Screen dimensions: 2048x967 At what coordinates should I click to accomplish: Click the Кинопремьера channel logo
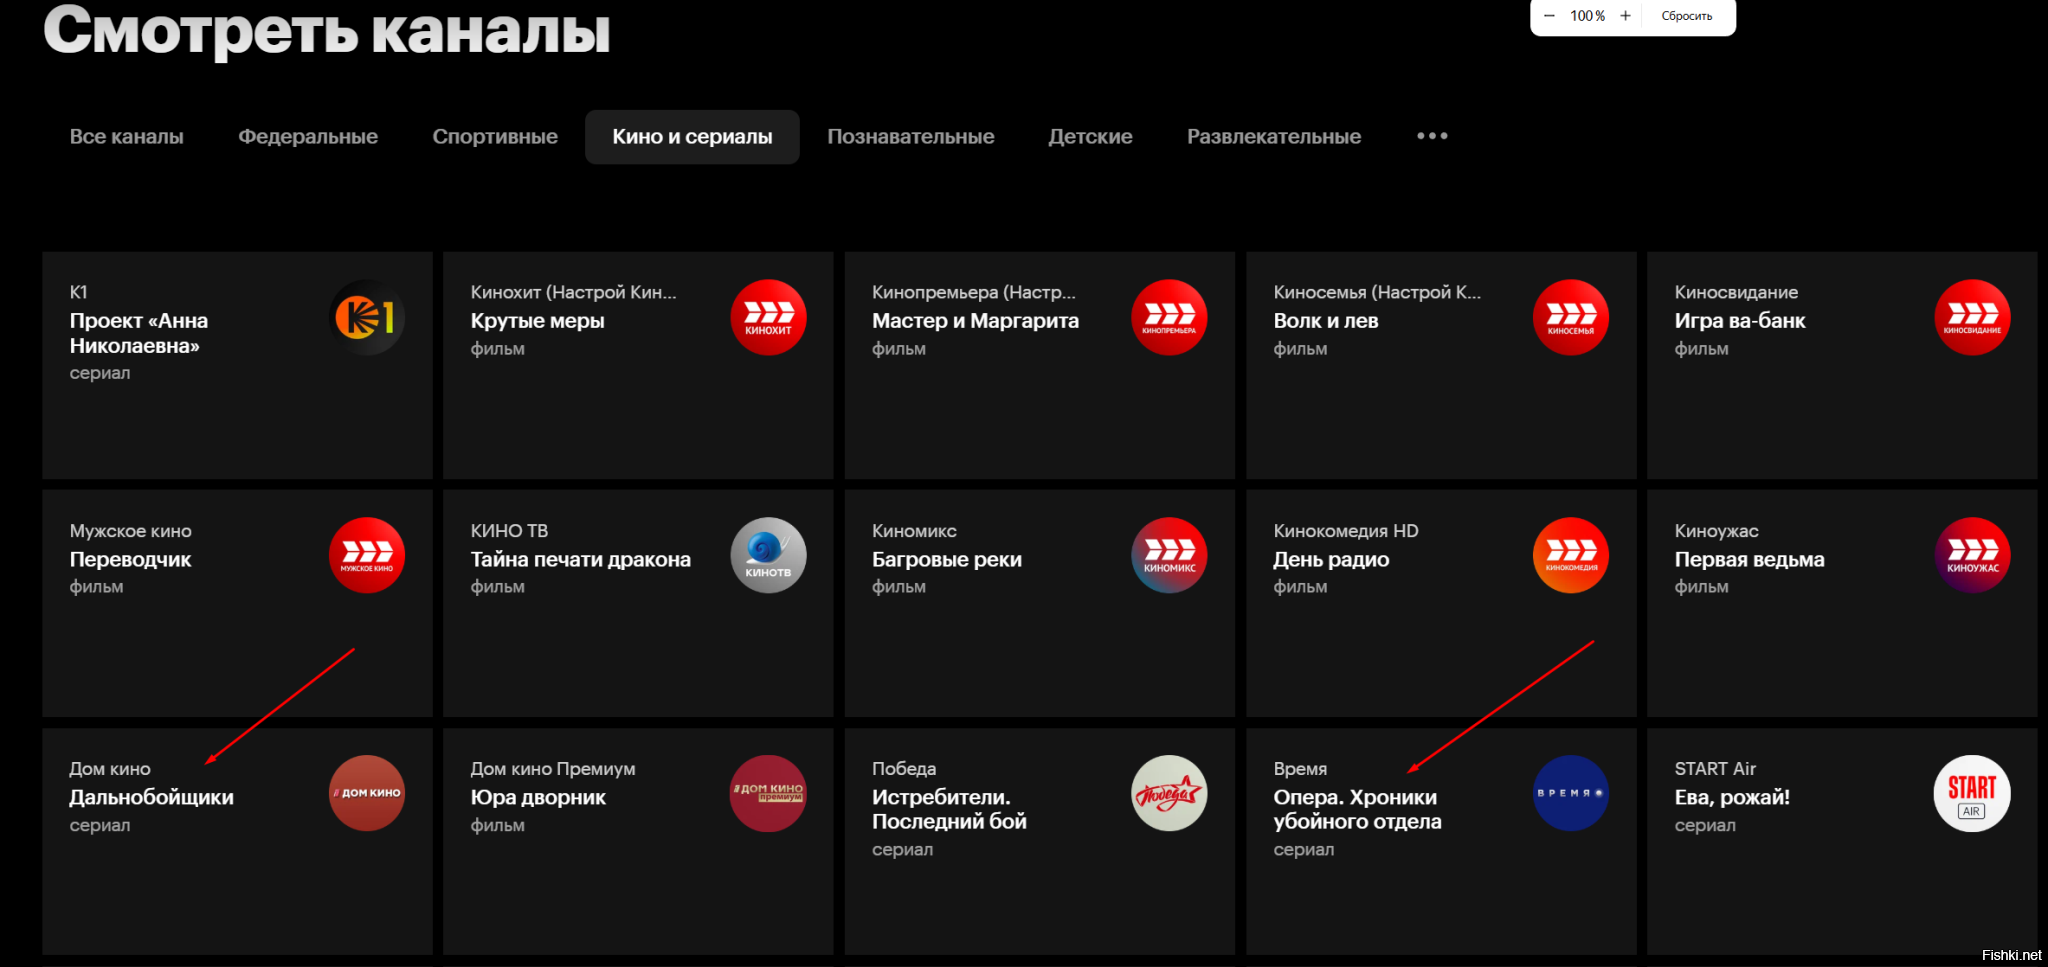click(1169, 317)
